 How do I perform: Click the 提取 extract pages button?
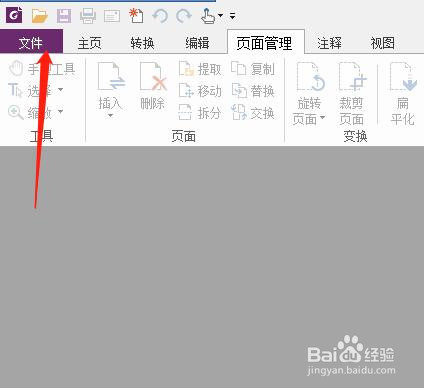pyautogui.click(x=200, y=69)
